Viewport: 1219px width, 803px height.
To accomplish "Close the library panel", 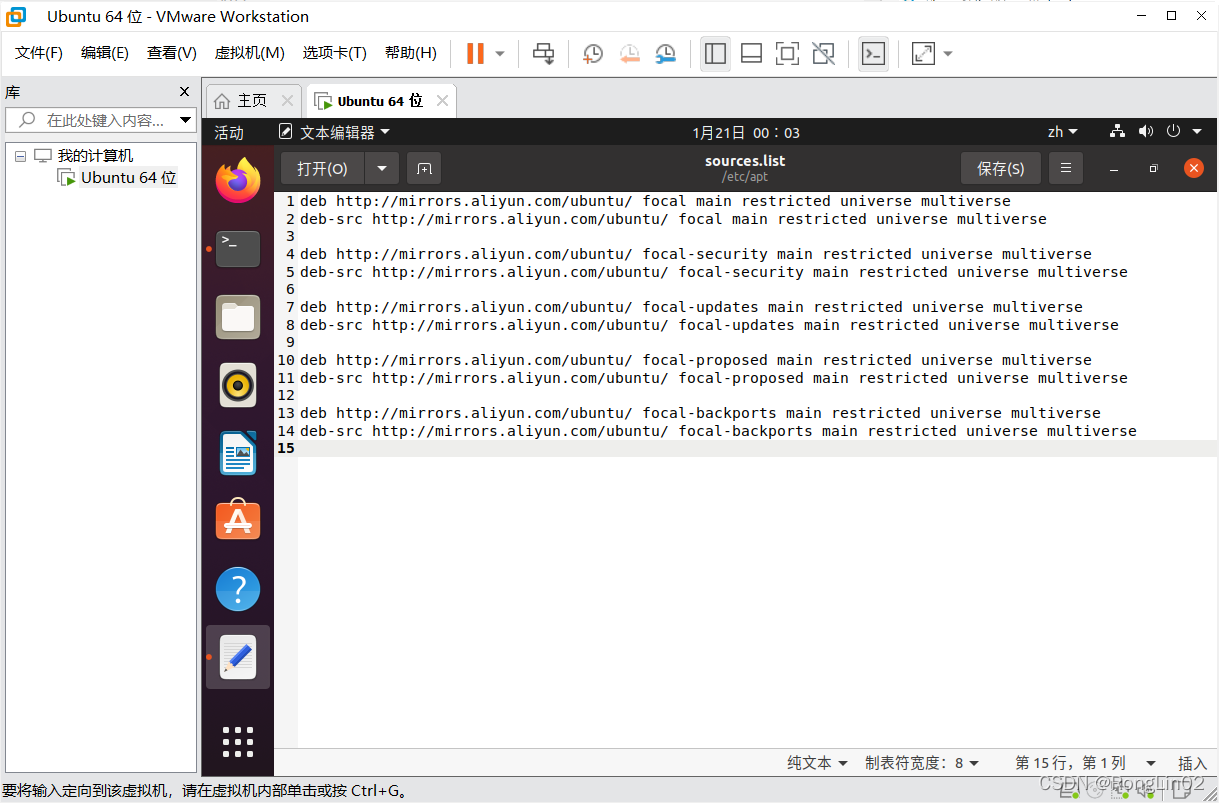I will [x=184, y=92].
